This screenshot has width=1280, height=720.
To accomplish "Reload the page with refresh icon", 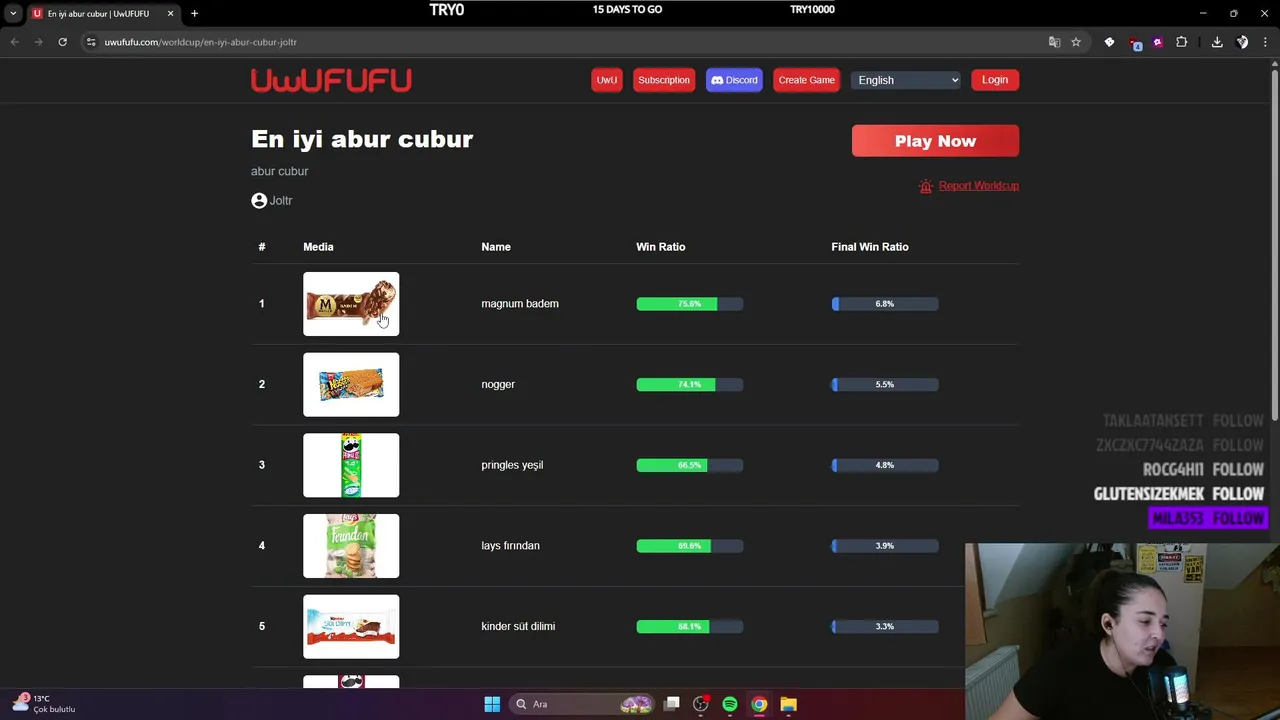I will pyautogui.click(x=62, y=42).
